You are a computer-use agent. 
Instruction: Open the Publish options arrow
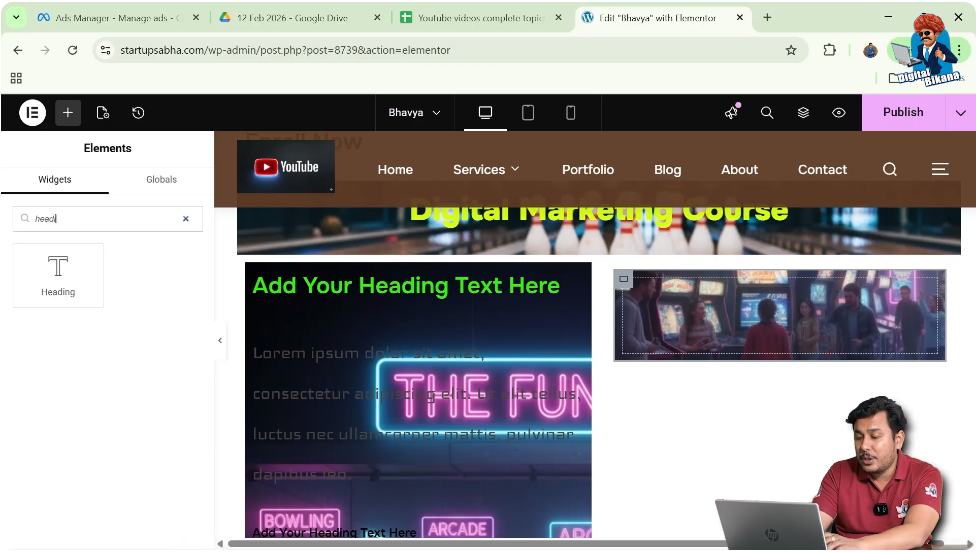pyautogui.click(x=961, y=113)
